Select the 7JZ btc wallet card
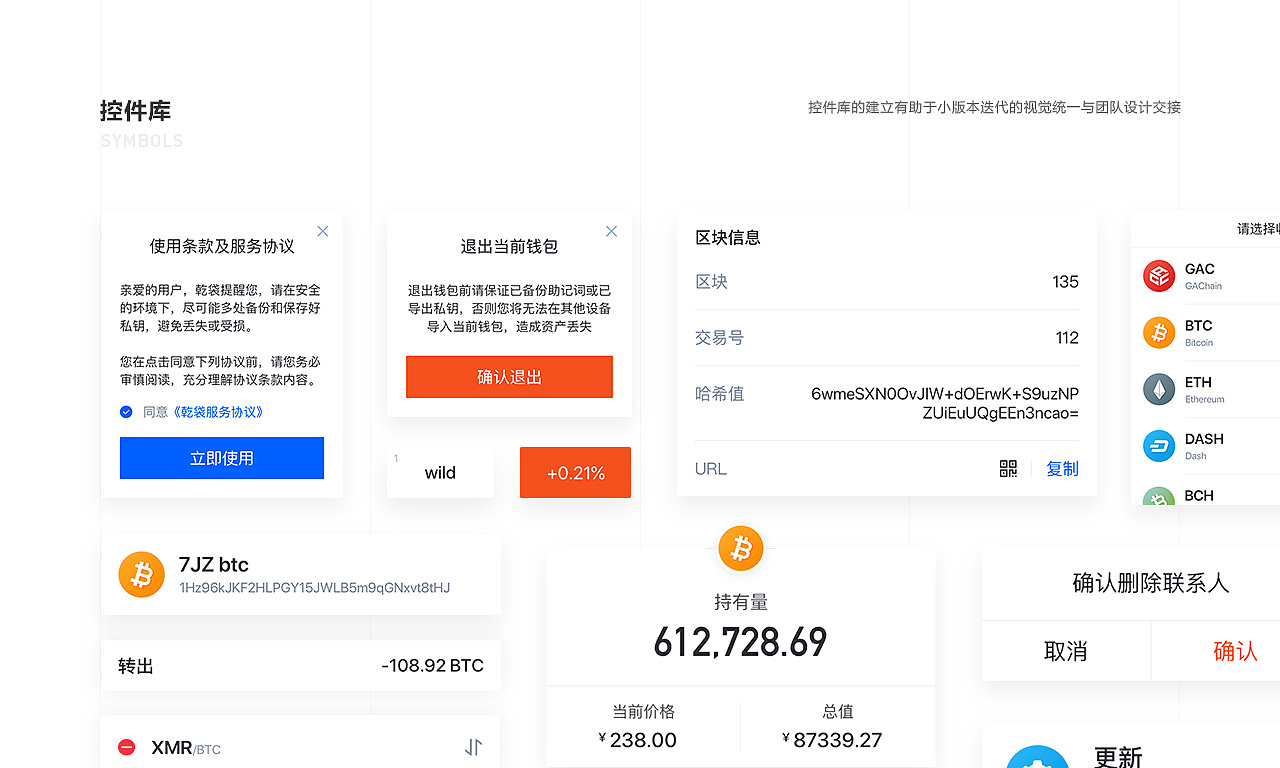Screen dimensions: 1280x768 (x=300, y=575)
